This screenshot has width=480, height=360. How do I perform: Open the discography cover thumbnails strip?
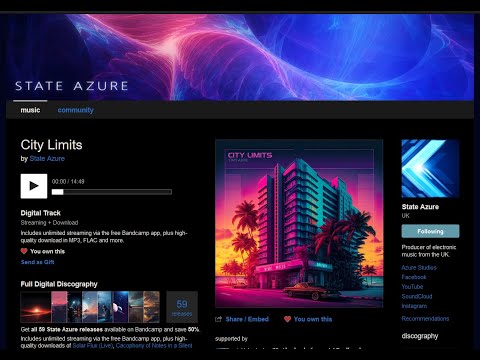point(90,307)
